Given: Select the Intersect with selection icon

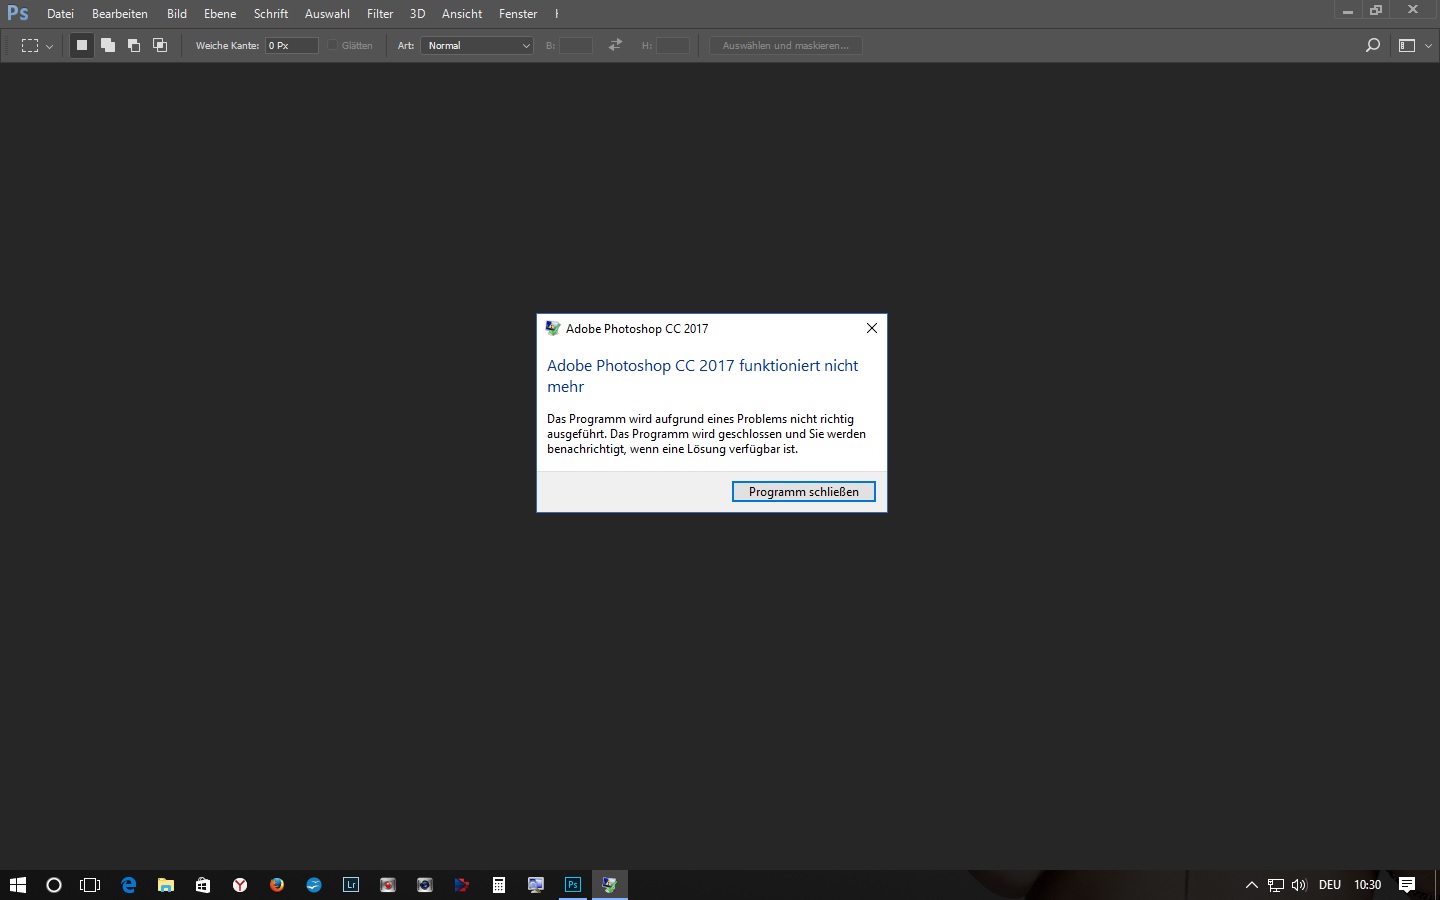Looking at the screenshot, I should coord(160,45).
